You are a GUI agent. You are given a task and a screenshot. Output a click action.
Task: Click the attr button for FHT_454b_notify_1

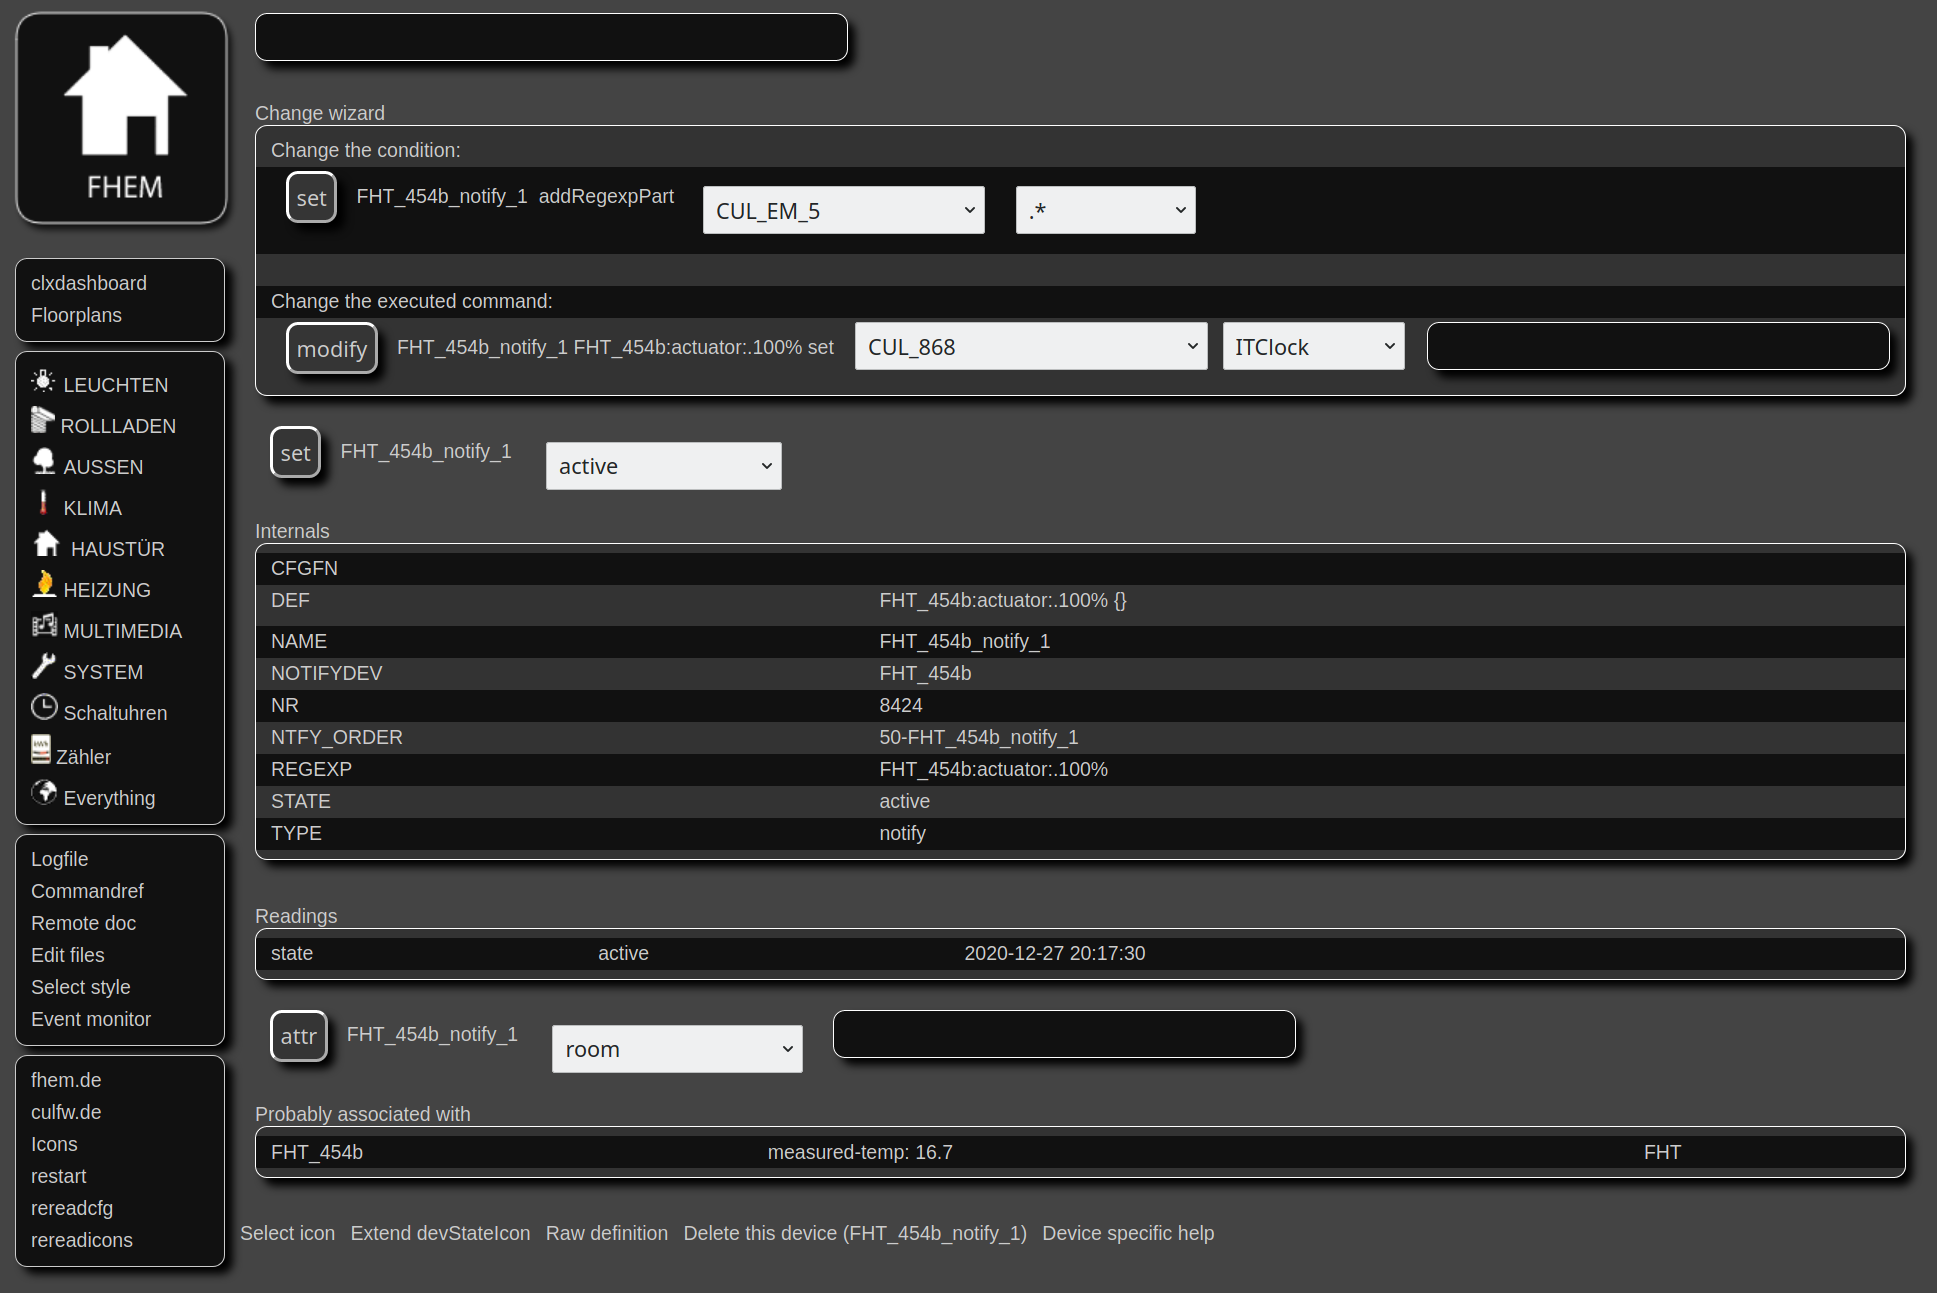point(298,1037)
